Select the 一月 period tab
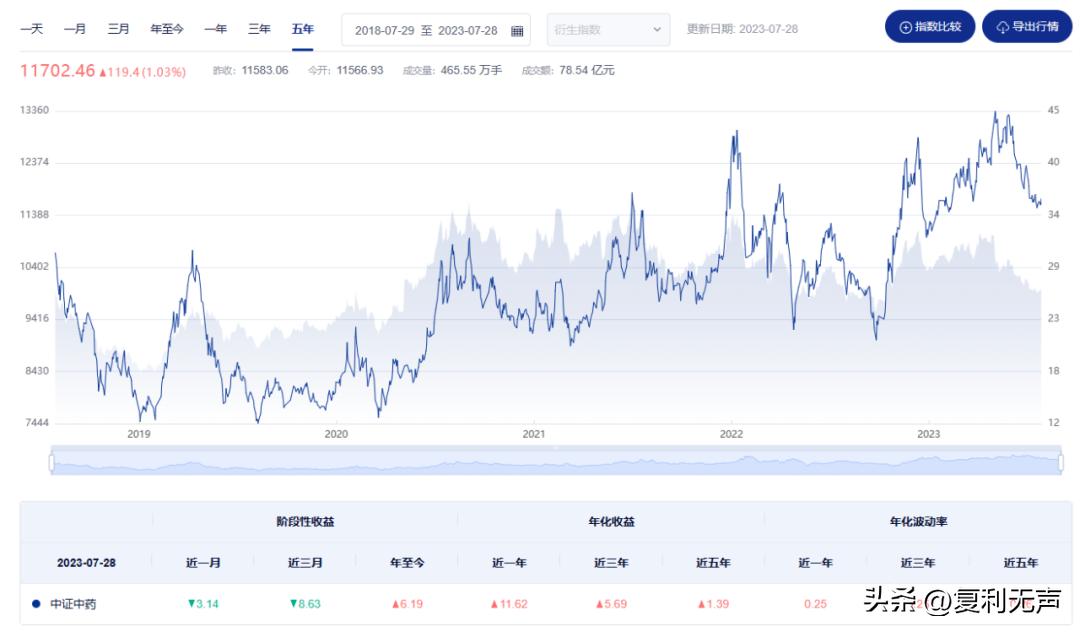Screen dimensions: 1080x632 [x=74, y=30]
